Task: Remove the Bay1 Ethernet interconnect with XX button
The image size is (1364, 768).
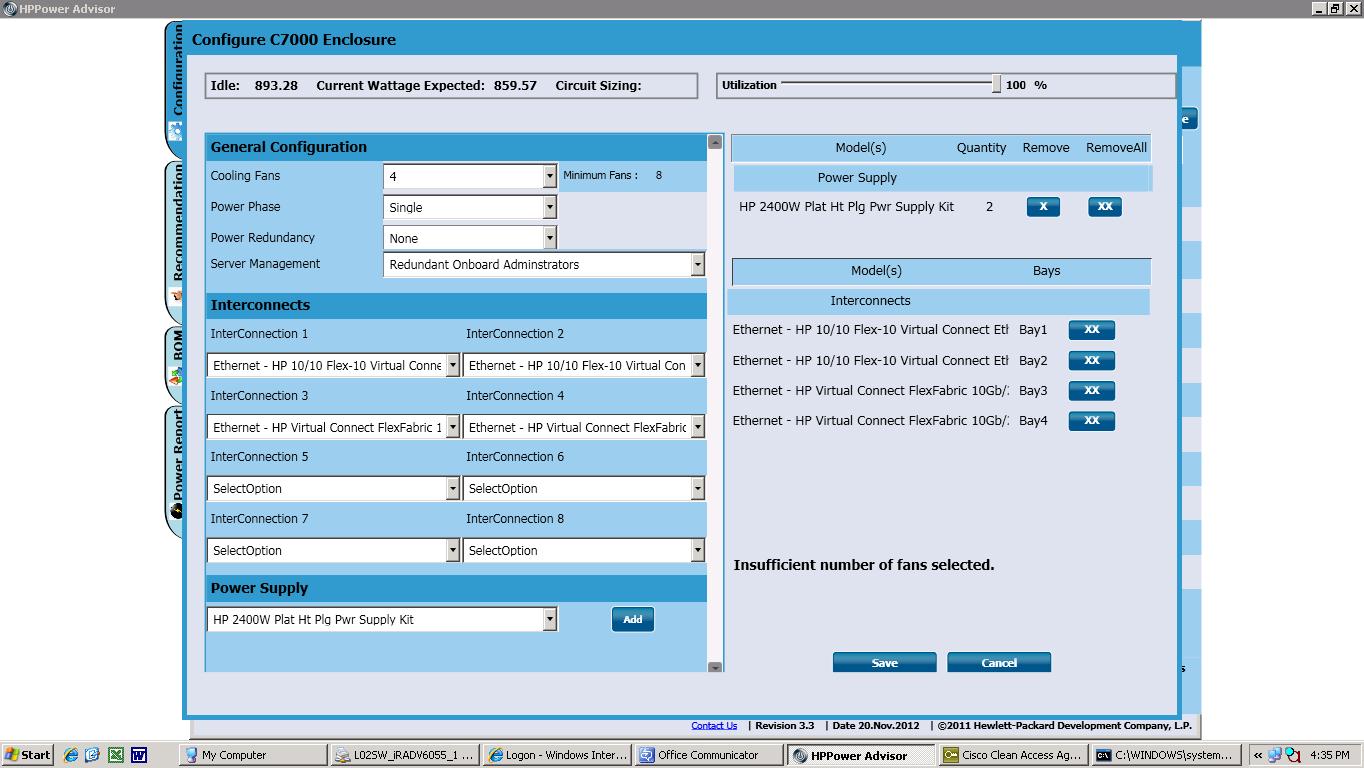Action: tap(1090, 329)
